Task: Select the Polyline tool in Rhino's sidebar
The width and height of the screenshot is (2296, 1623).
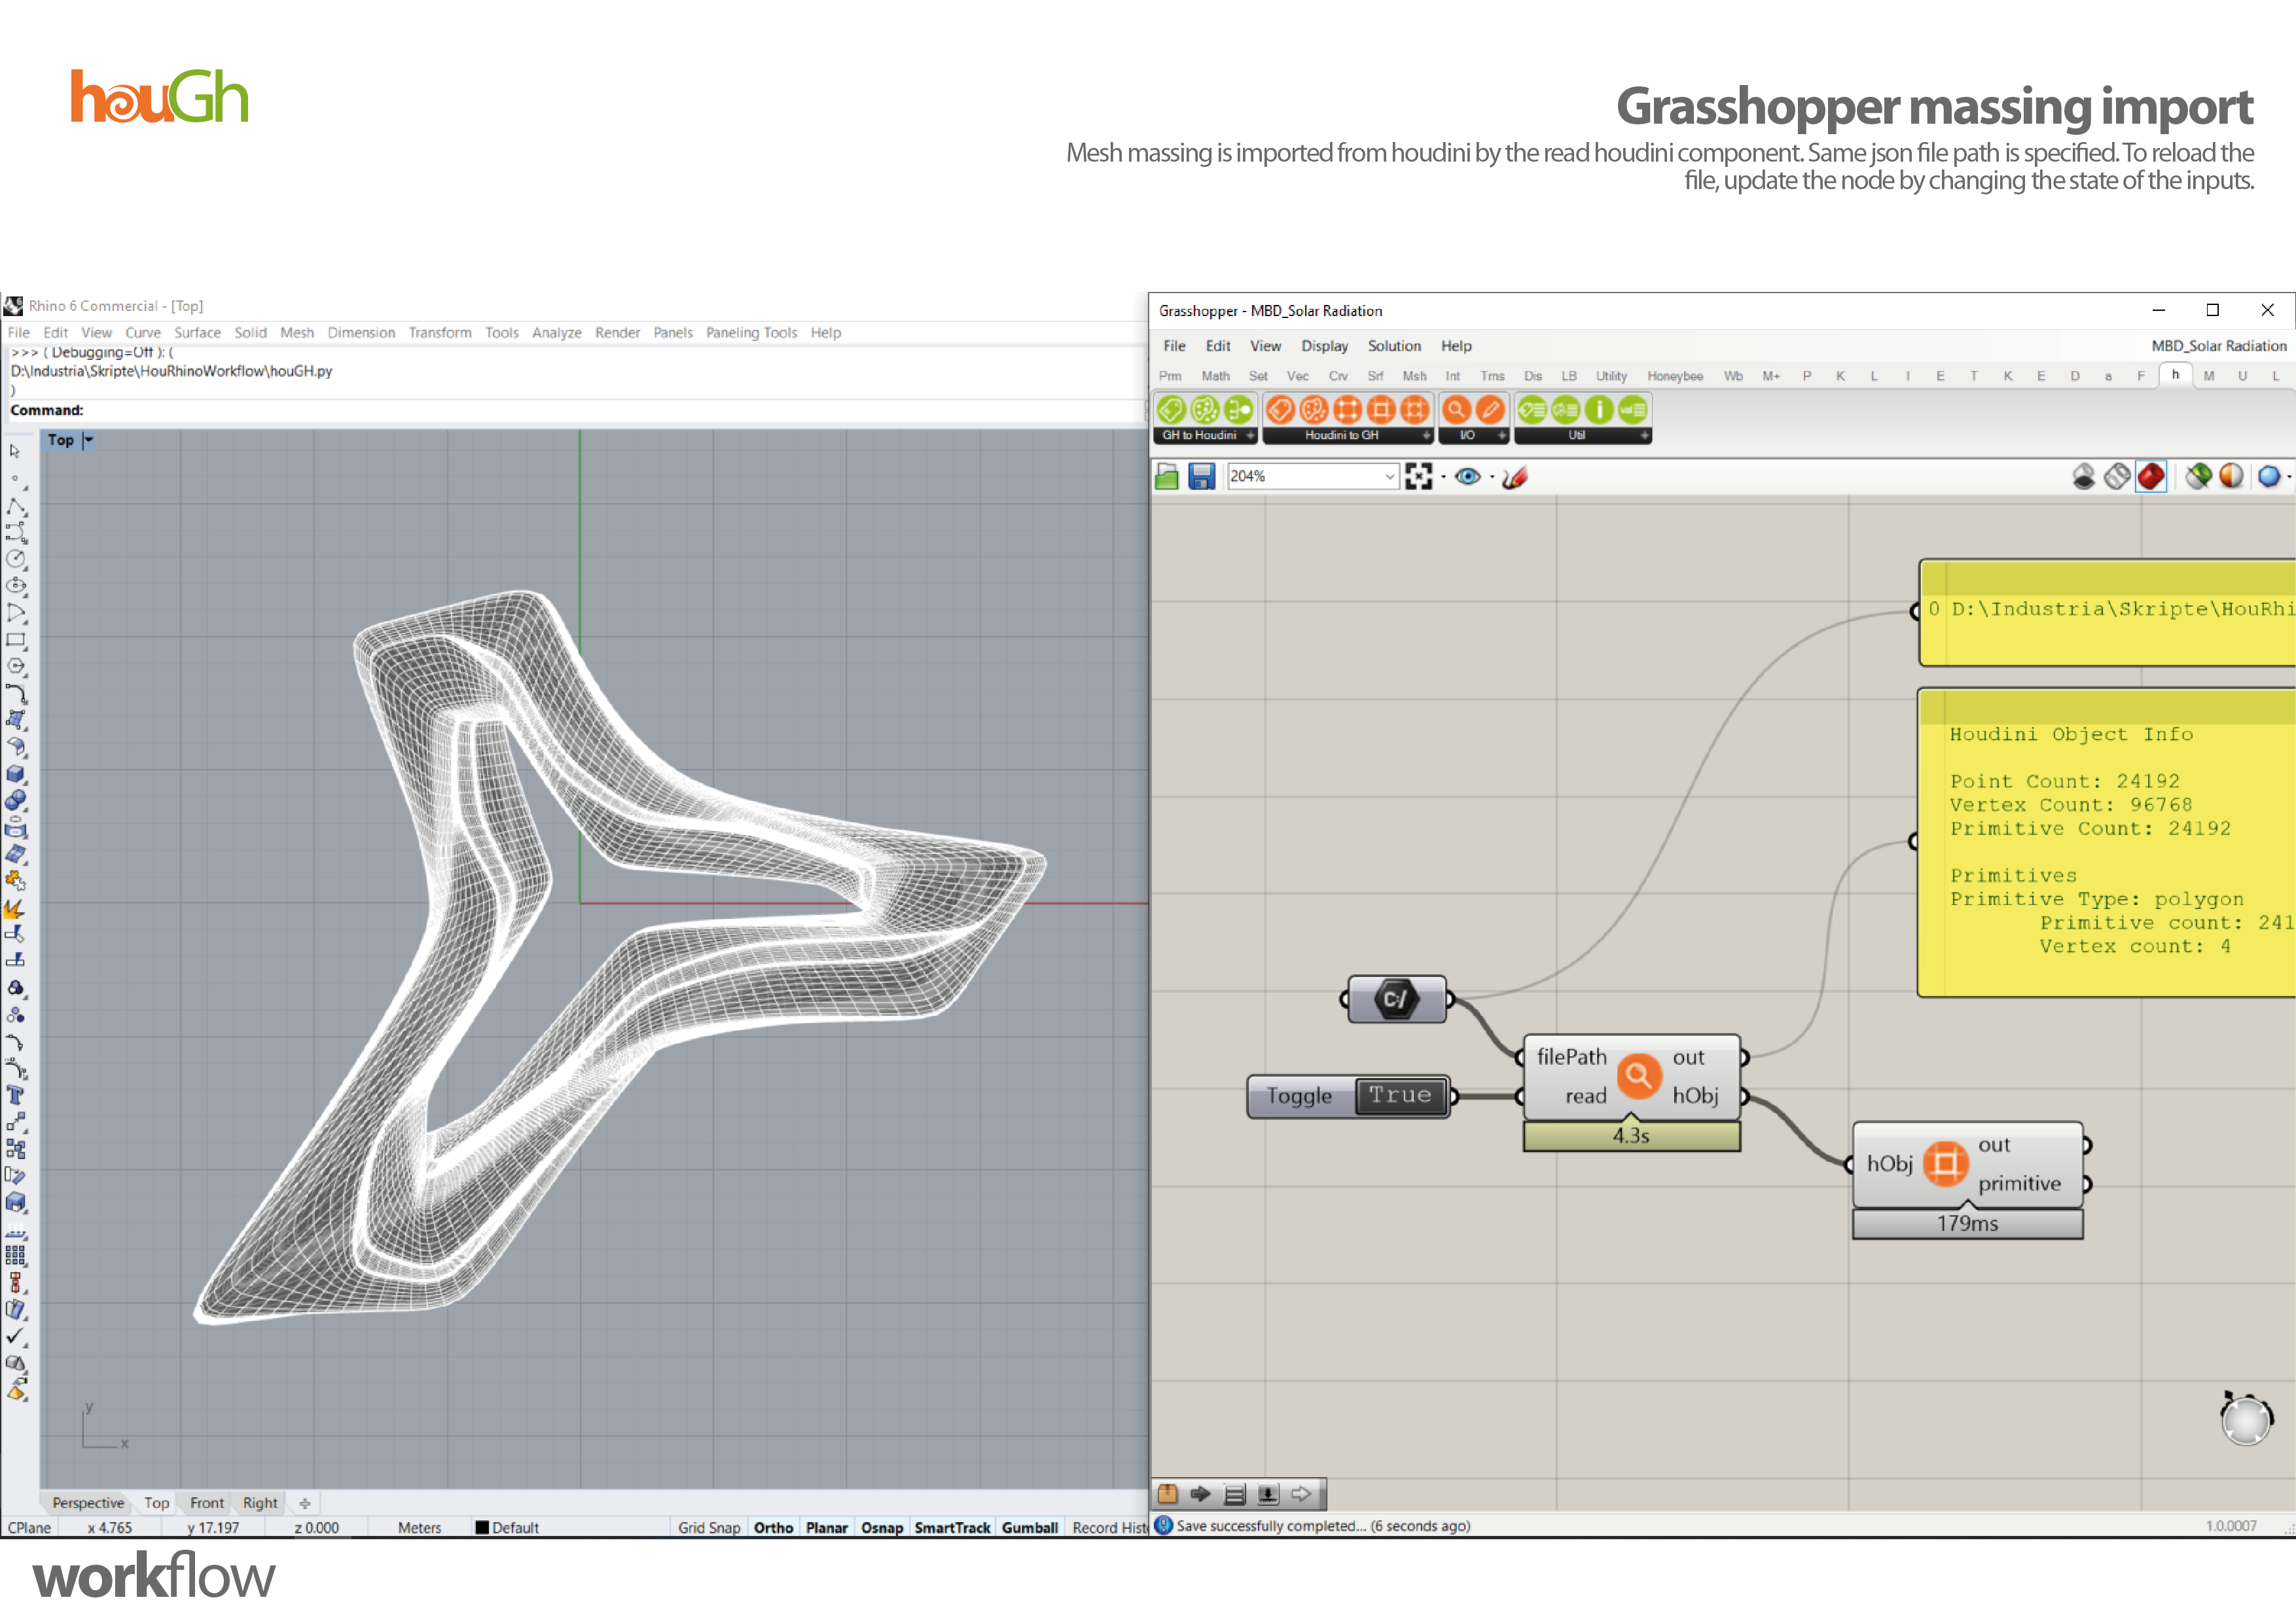Action: [16, 507]
